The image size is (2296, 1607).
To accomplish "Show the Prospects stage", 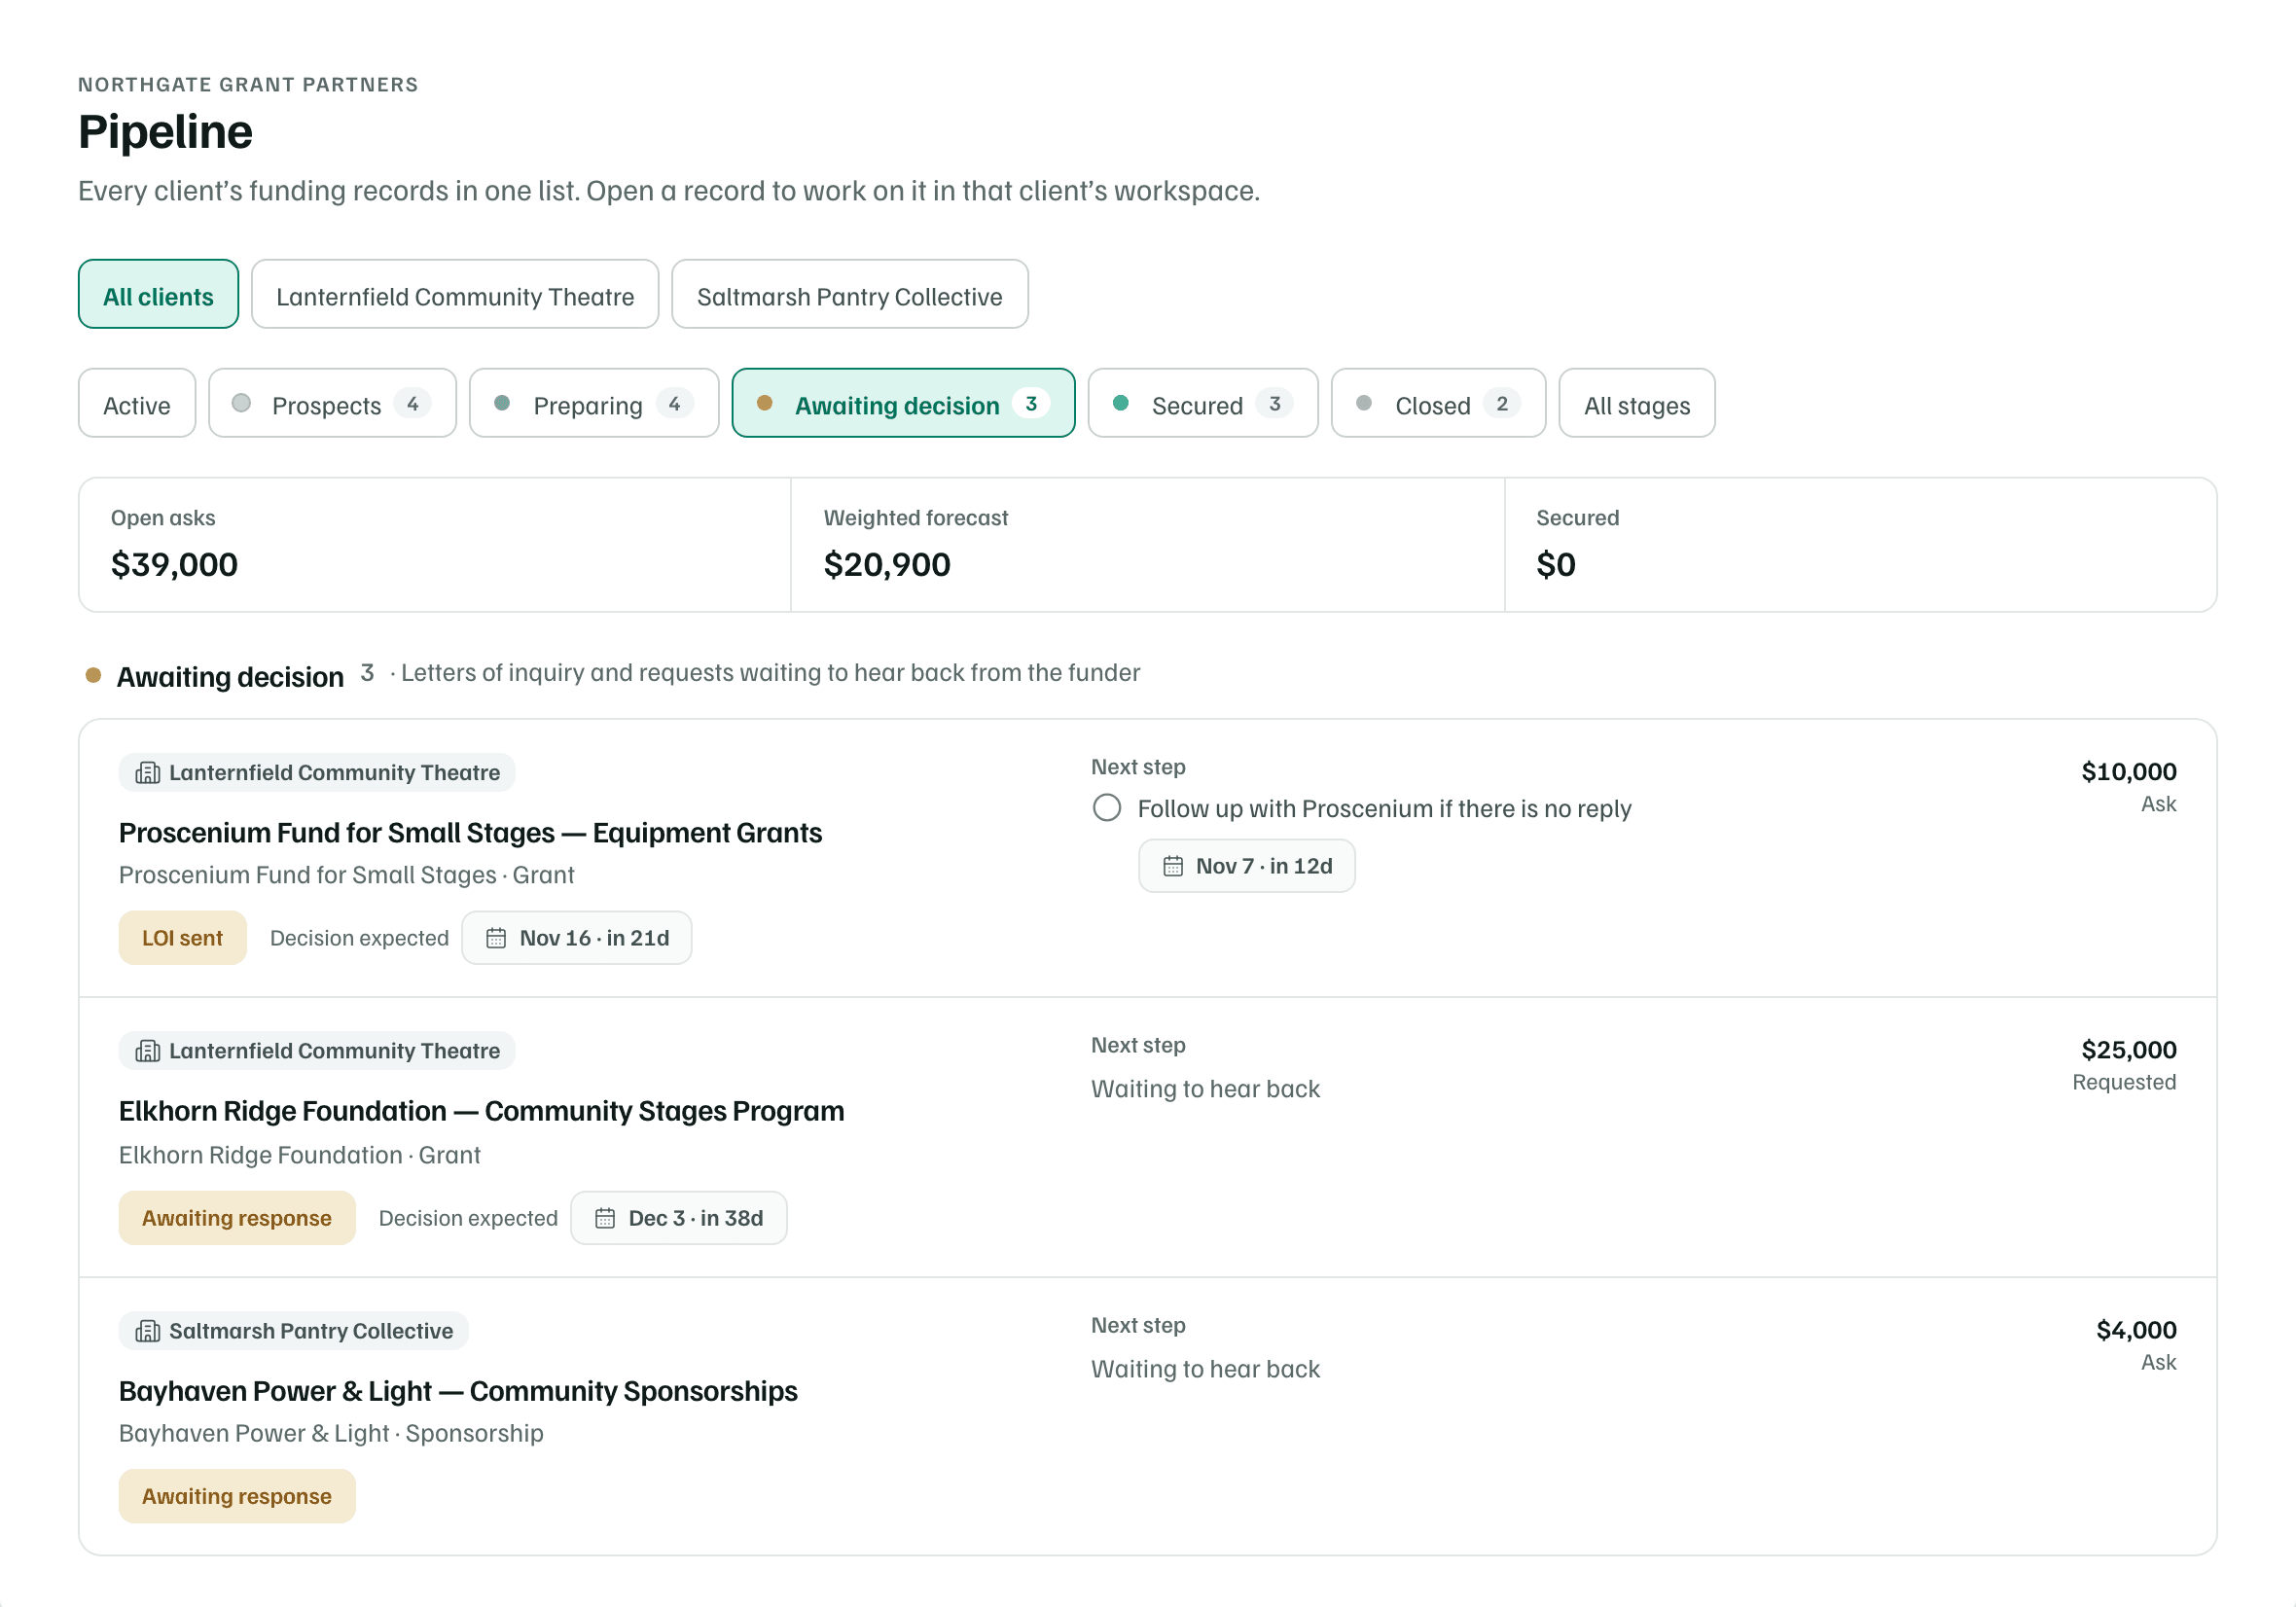I will tap(333, 404).
